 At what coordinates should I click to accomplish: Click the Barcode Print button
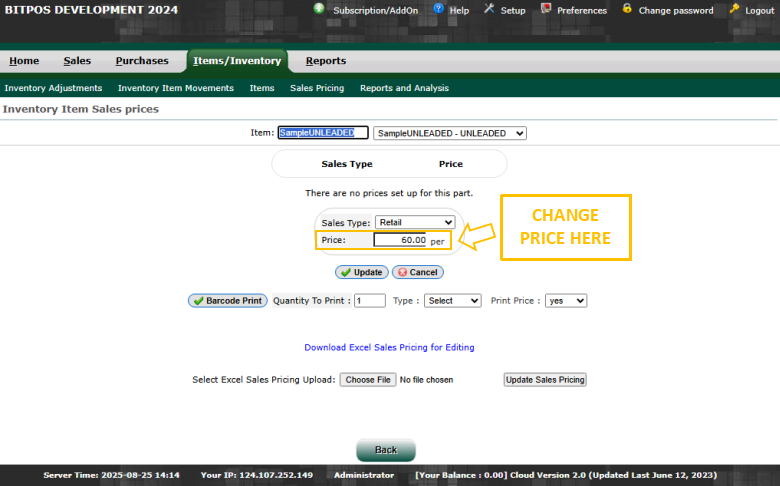pyautogui.click(x=227, y=300)
